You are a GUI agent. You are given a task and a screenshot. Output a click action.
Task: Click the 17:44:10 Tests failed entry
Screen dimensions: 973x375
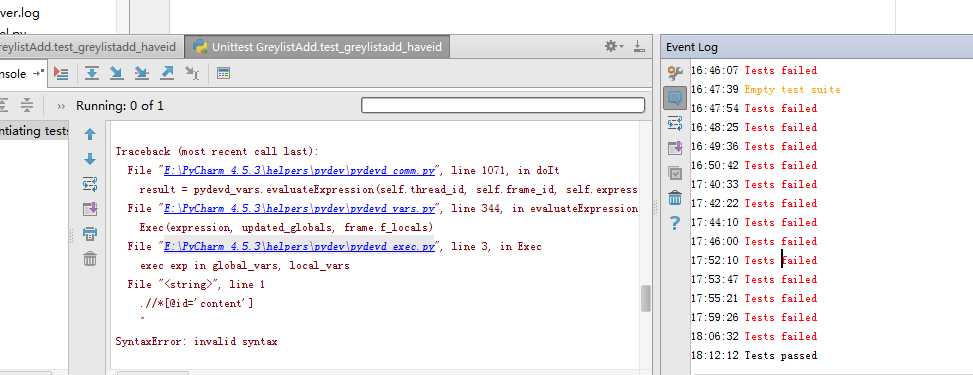tap(754, 222)
